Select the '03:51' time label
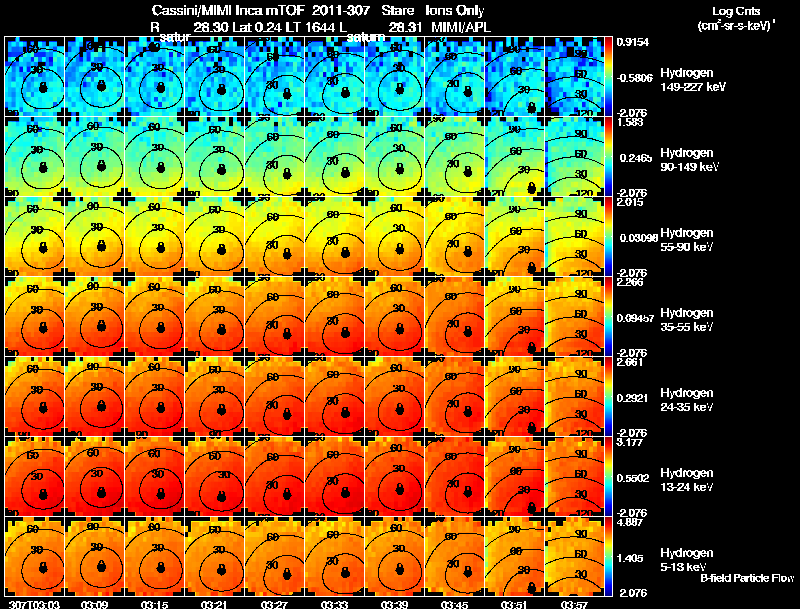The image size is (800, 609). [x=514, y=604]
